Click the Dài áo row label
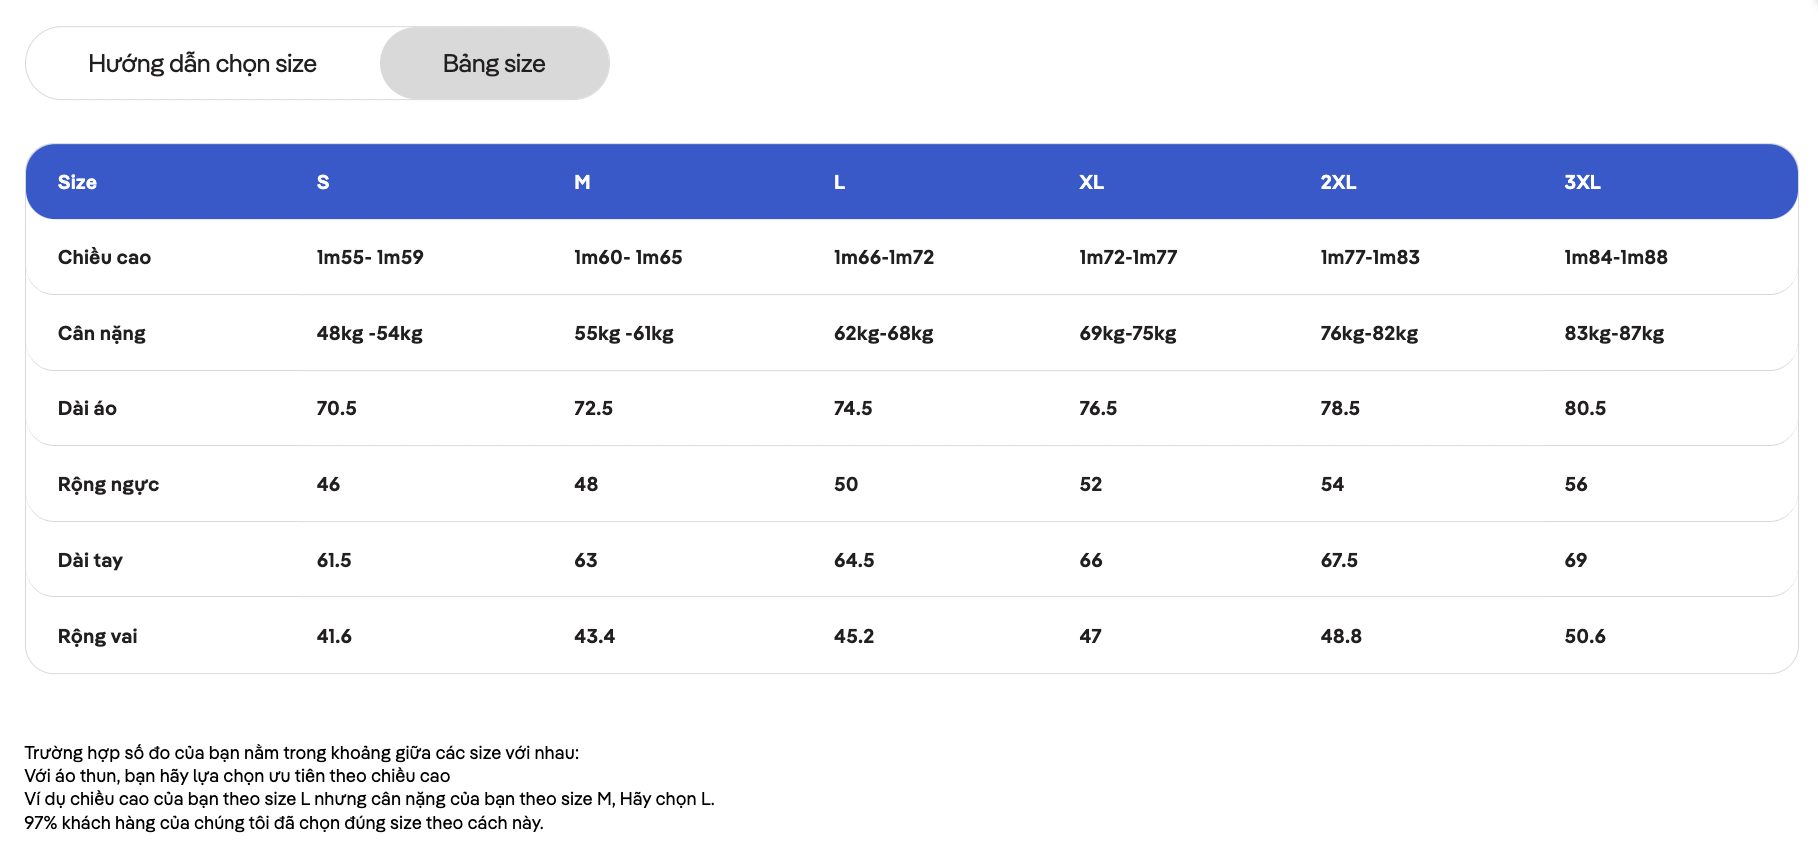1818x852 pixels. (87, 408)
